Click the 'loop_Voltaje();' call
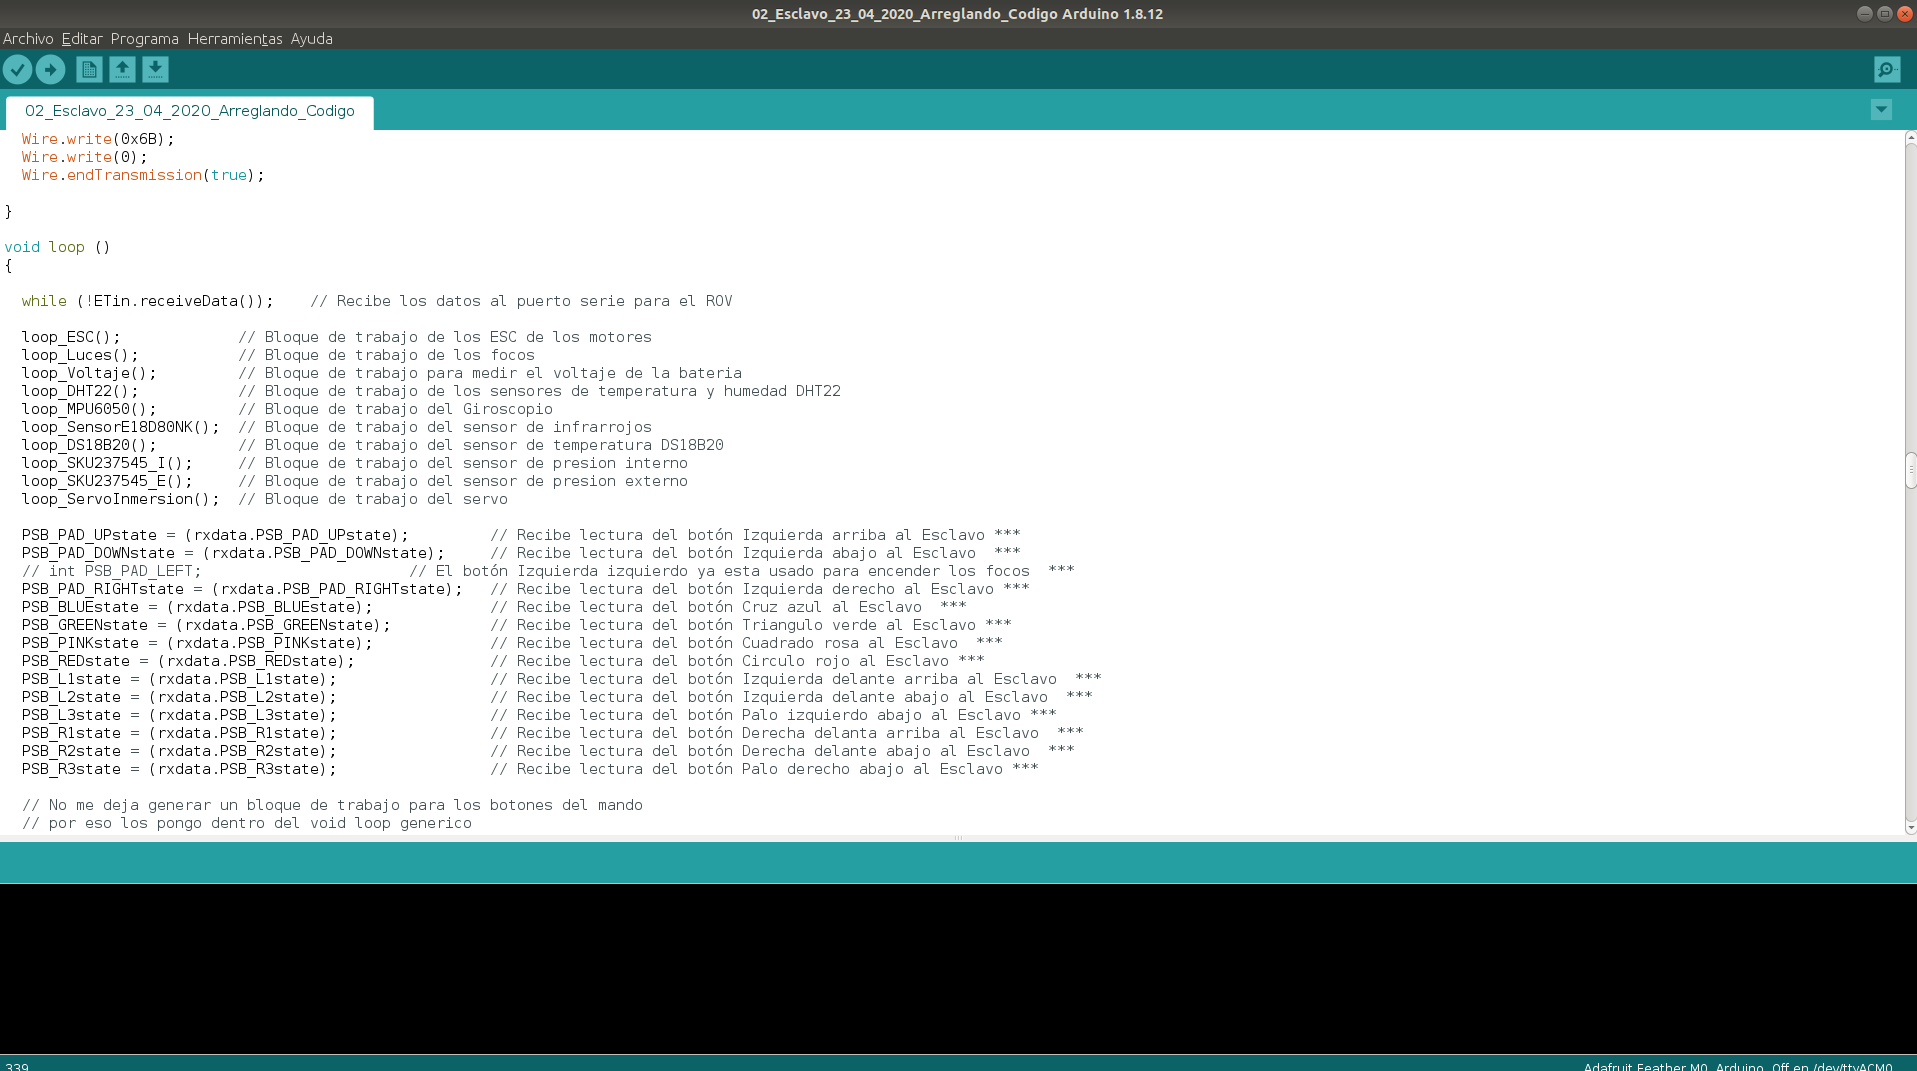The height and width of the screenshot is (1071, 1917). click(x=89, y=373)
